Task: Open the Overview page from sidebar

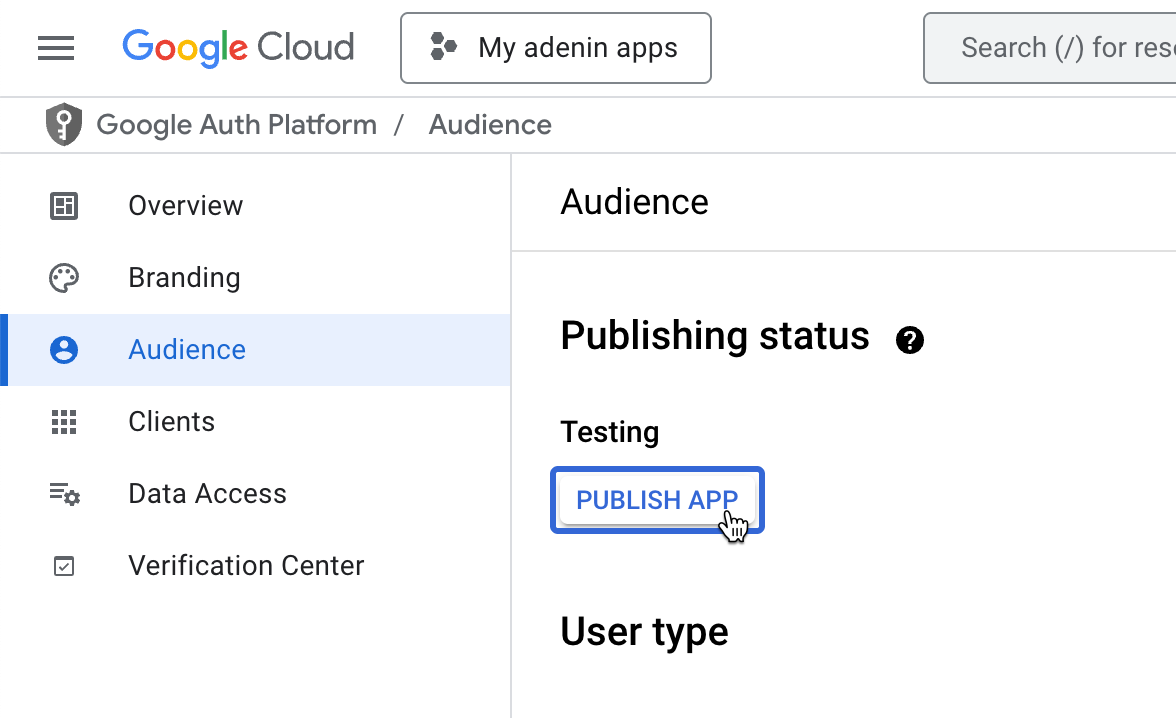Action: pyautogui.click(x=186, y=206)
